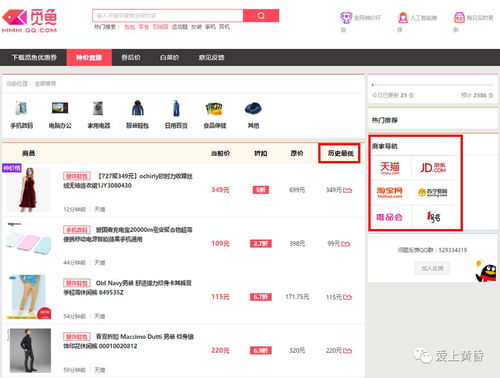The width and height of the screenshot is (500, 378).
Task: Open the 20000m power bank title
Action: 128,234
